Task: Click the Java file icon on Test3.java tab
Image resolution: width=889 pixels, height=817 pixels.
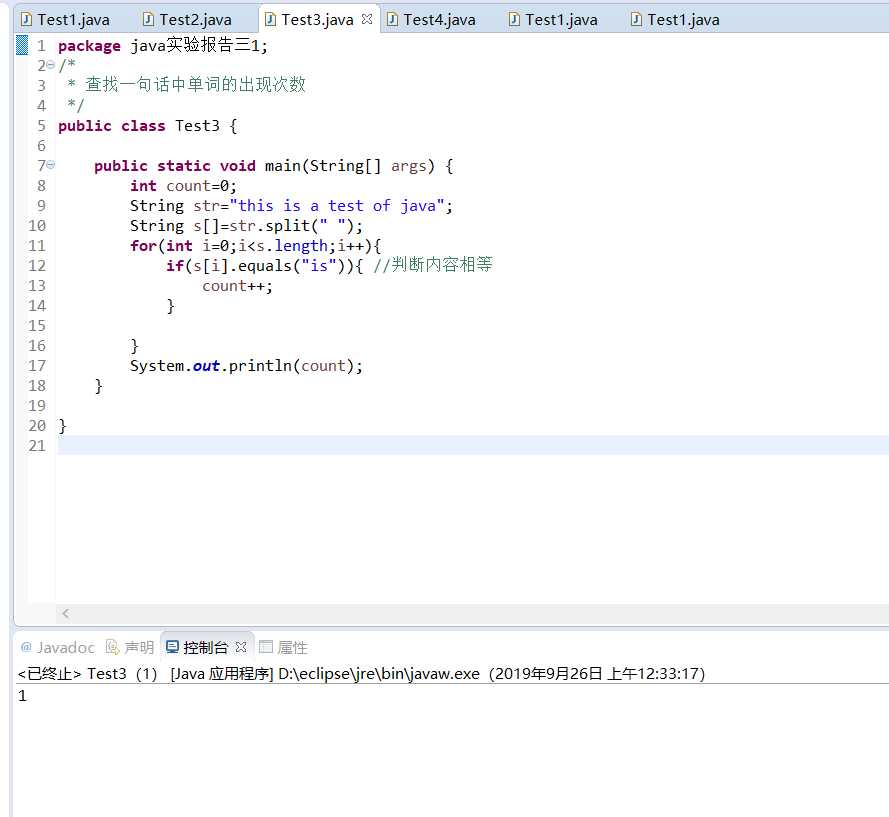Action: (270, 20)
